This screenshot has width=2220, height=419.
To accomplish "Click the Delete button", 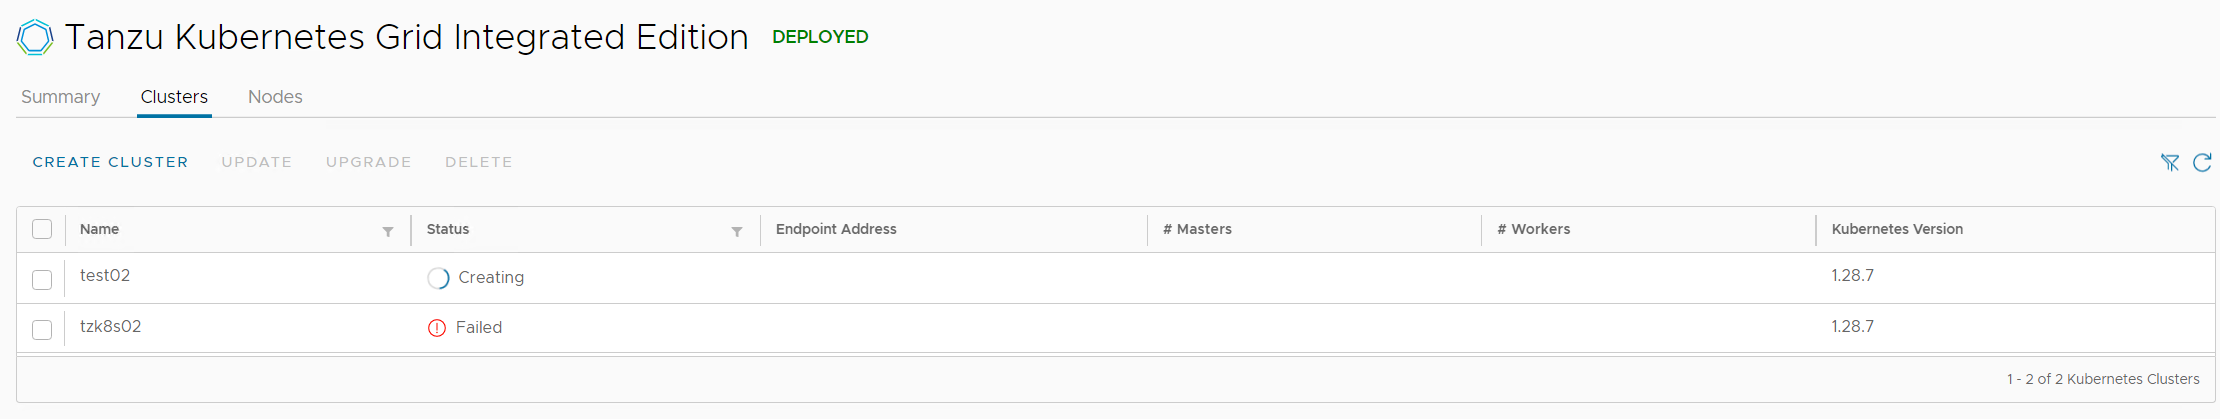I will pos(479,162).
